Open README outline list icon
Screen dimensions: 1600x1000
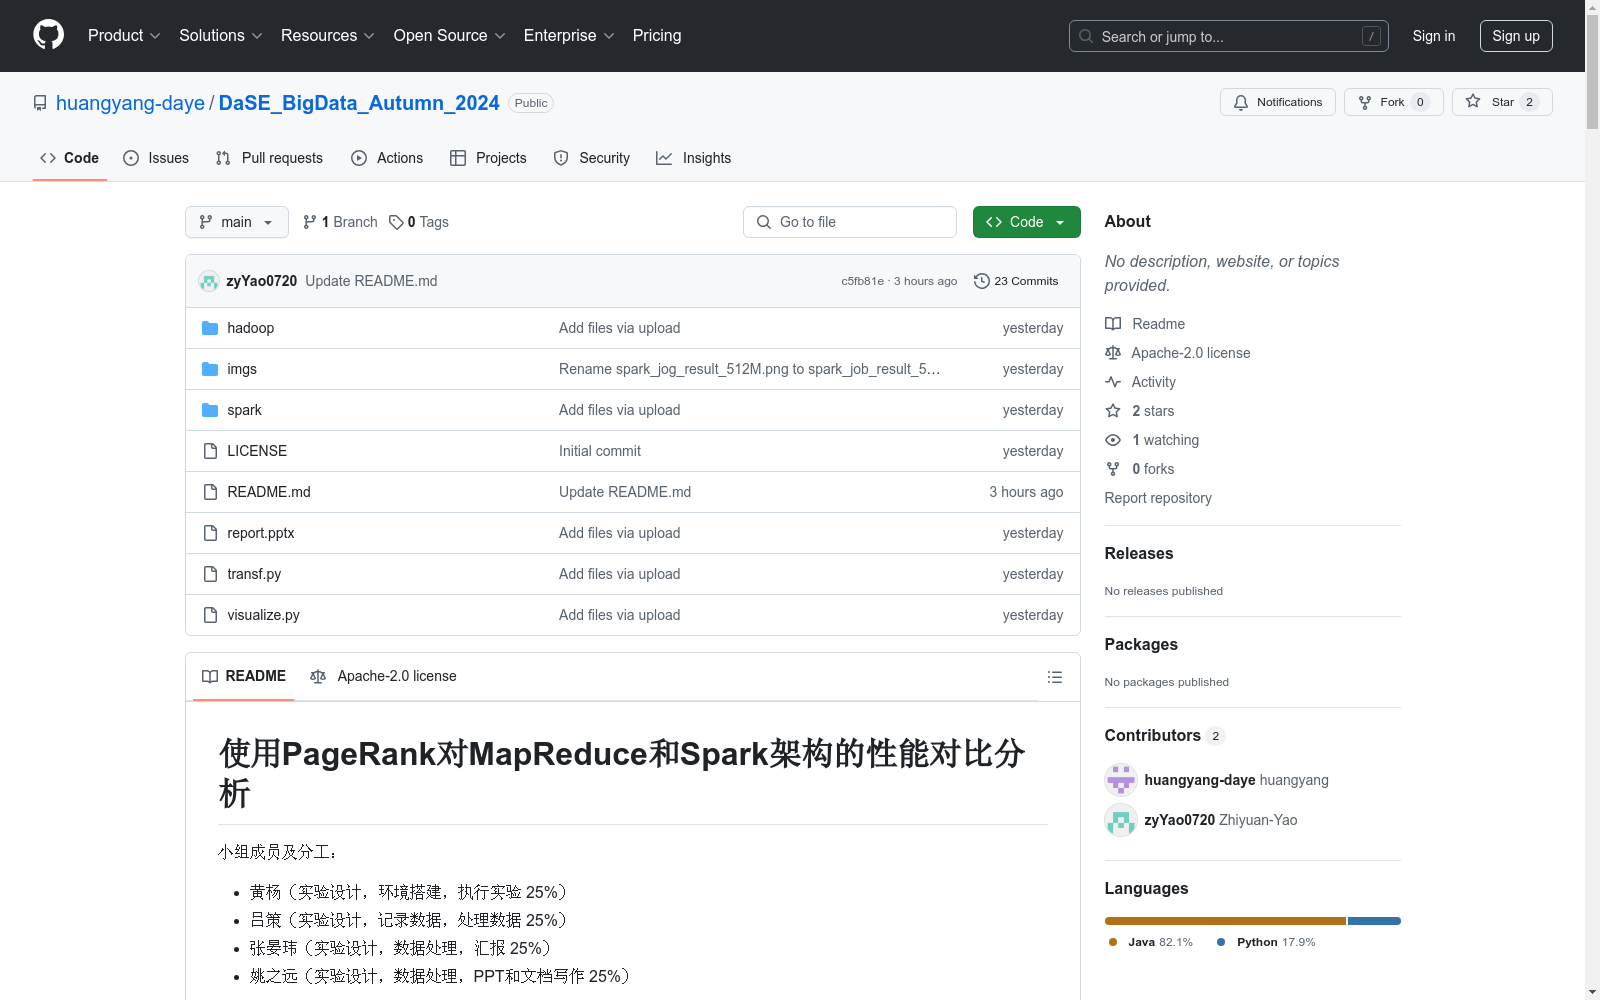click(1054, 677)
